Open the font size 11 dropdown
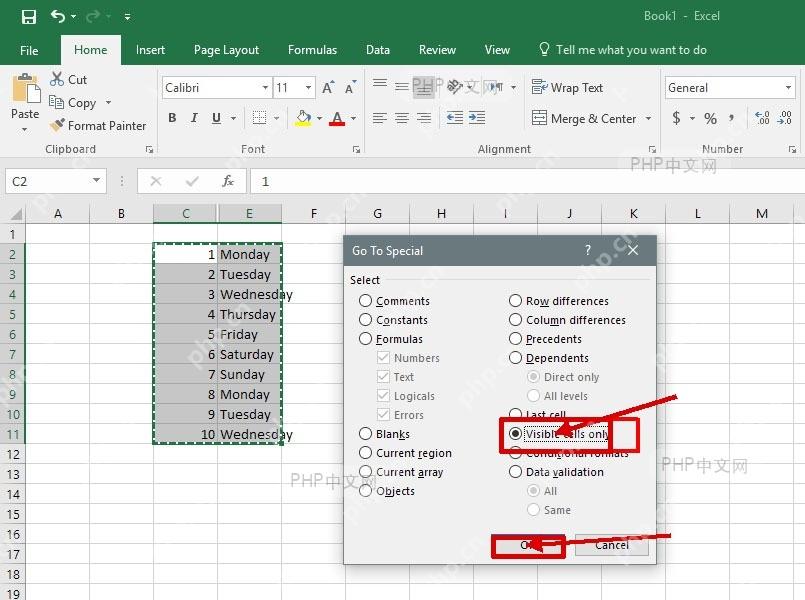The height and width of the screenshot is (600, 805). (x=308, y=88)
